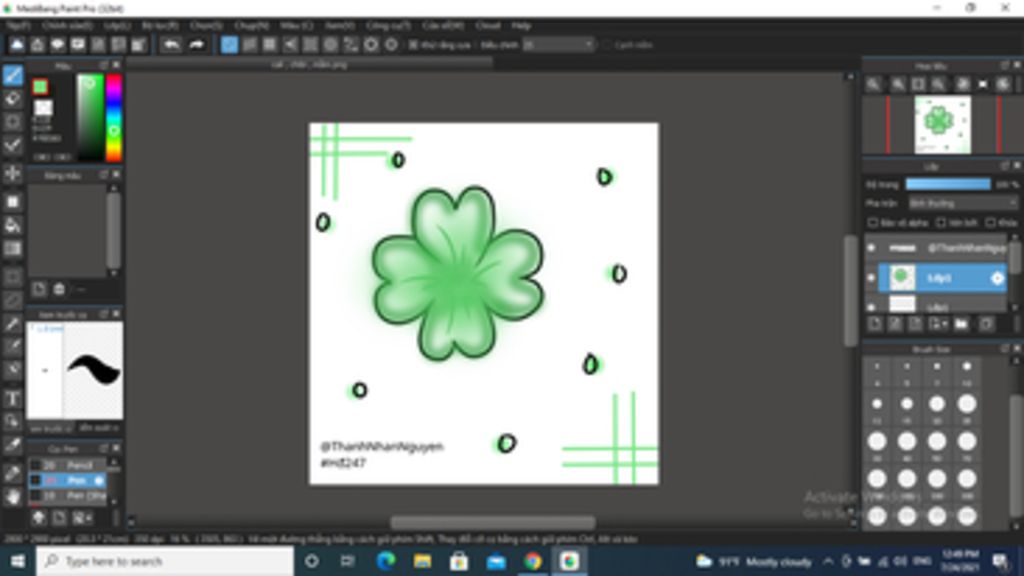Click the green foreground color swatch

coord(40,86)
